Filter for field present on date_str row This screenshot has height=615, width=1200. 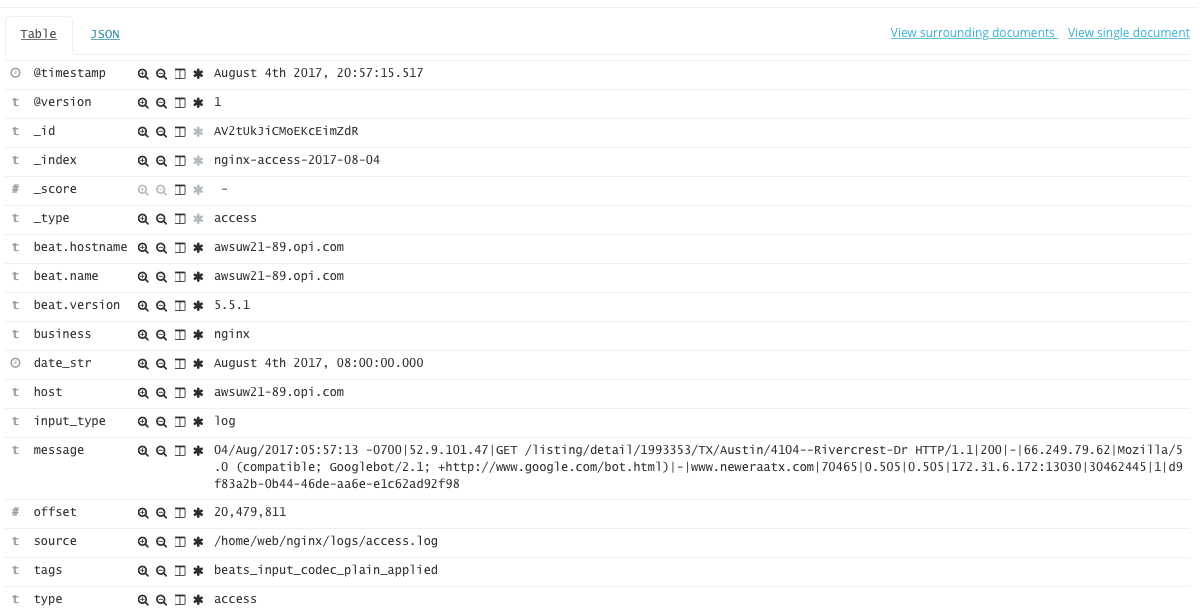[198, 364]
